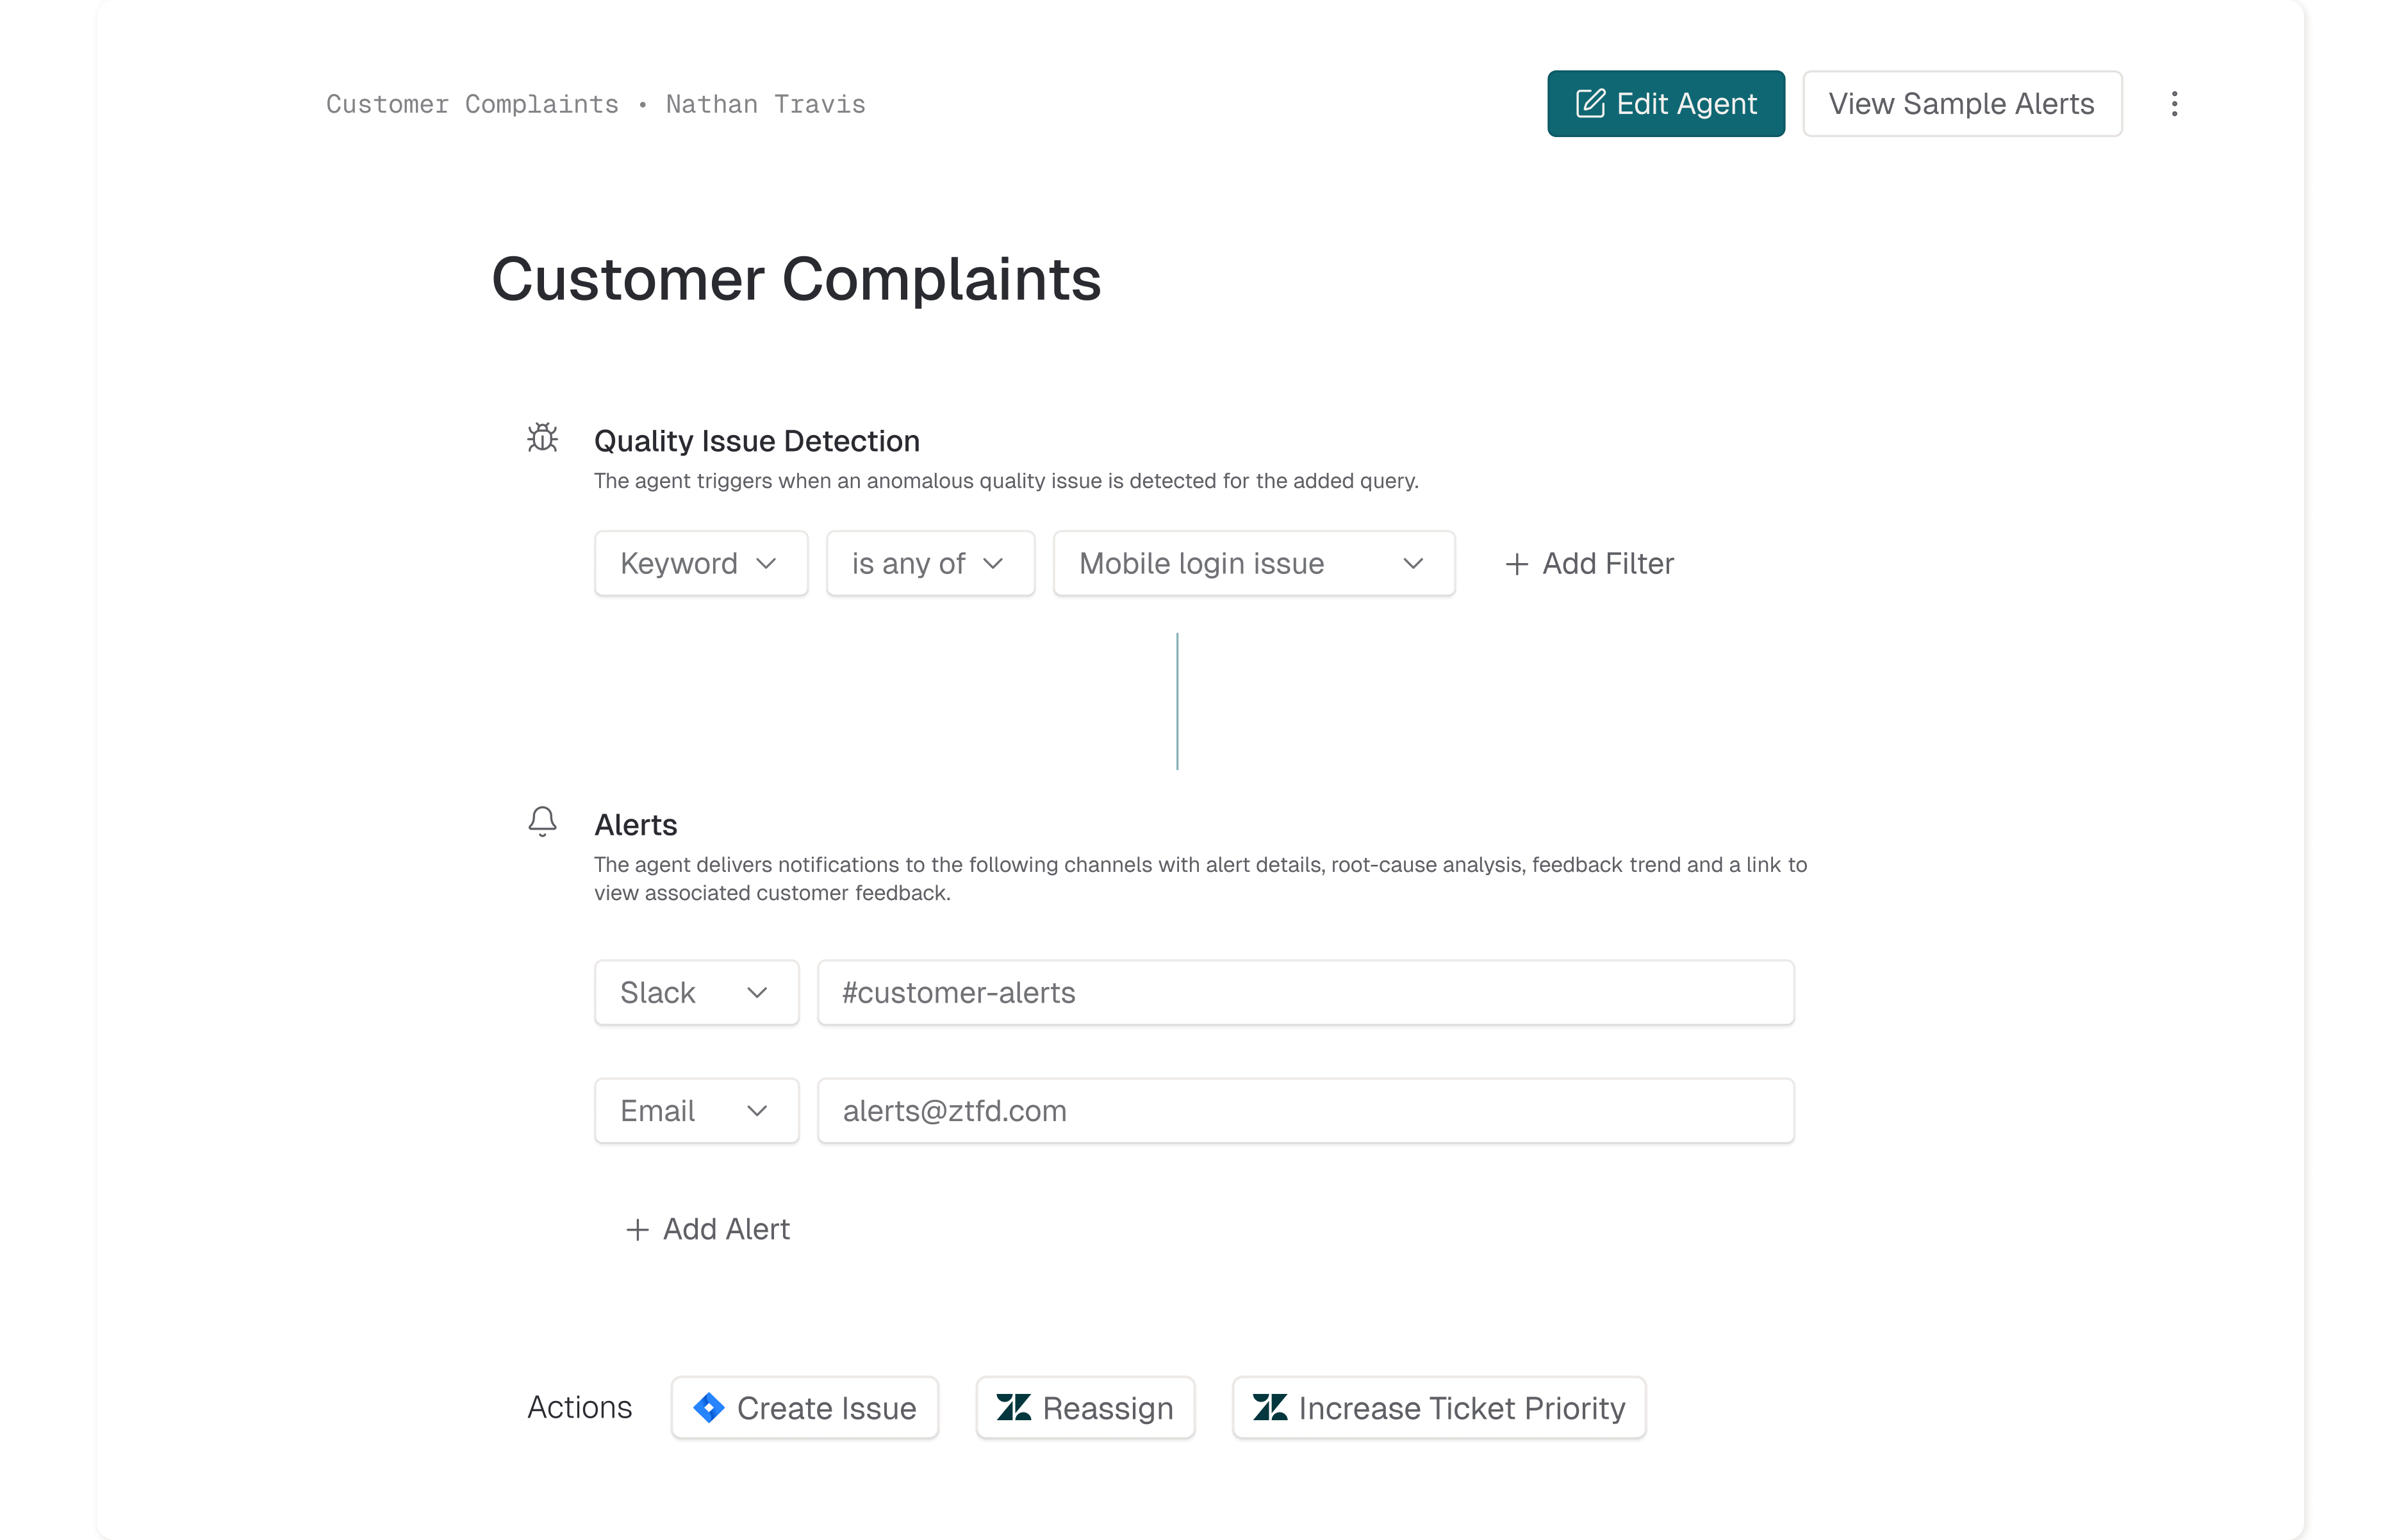Open the Email alert type dropdown
Viewport: 2399px width, 1540px height.
(x=696, y=1111)
